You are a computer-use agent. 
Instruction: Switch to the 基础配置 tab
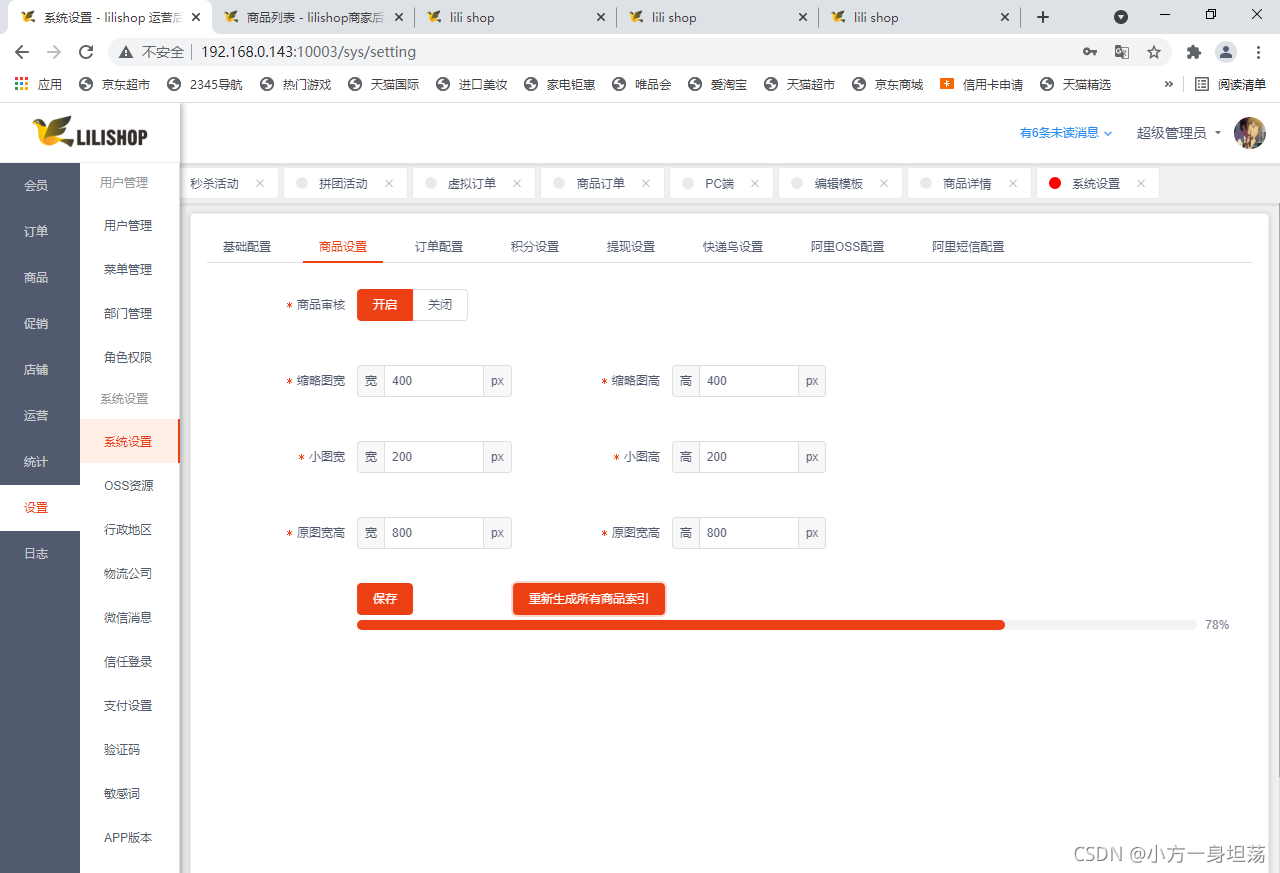pyautogui.click(x=247, y=246)
